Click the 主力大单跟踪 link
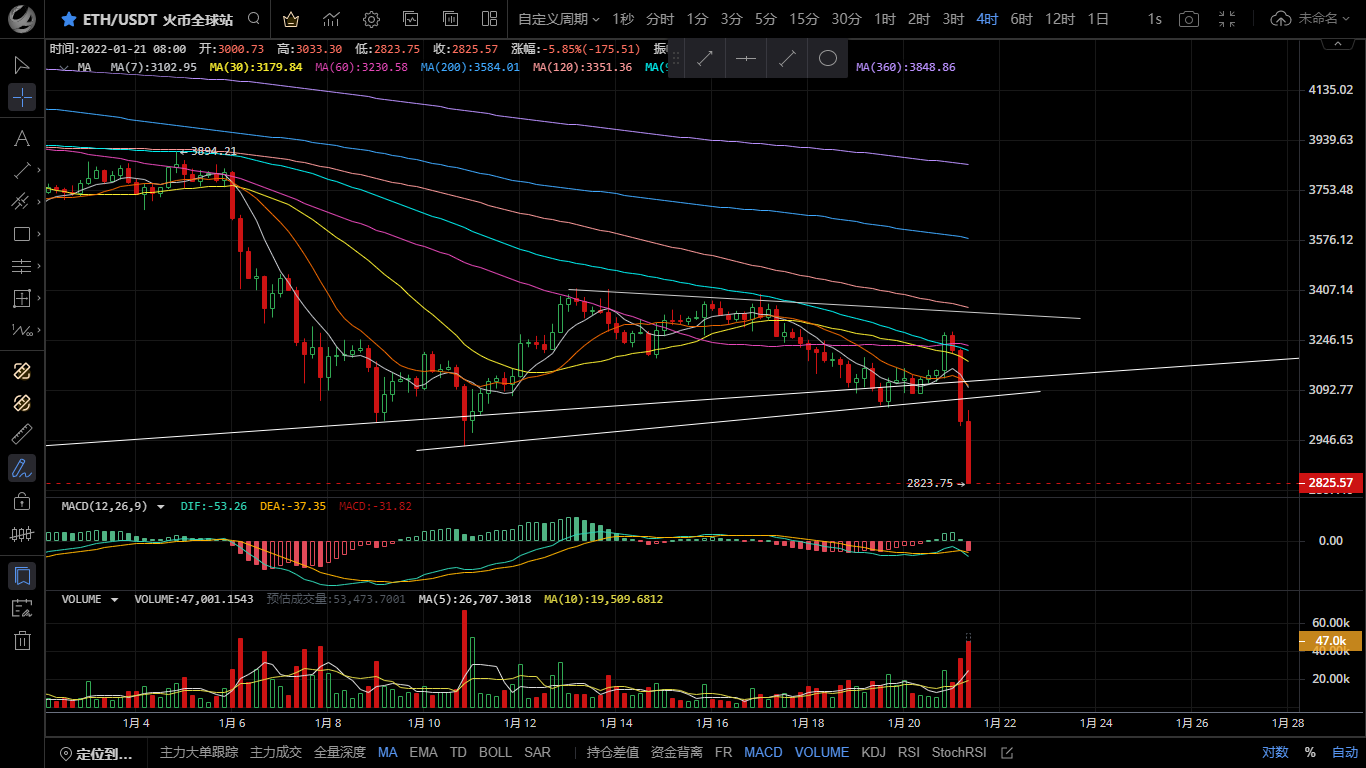Screen dimensions: 1366x768 199,752
